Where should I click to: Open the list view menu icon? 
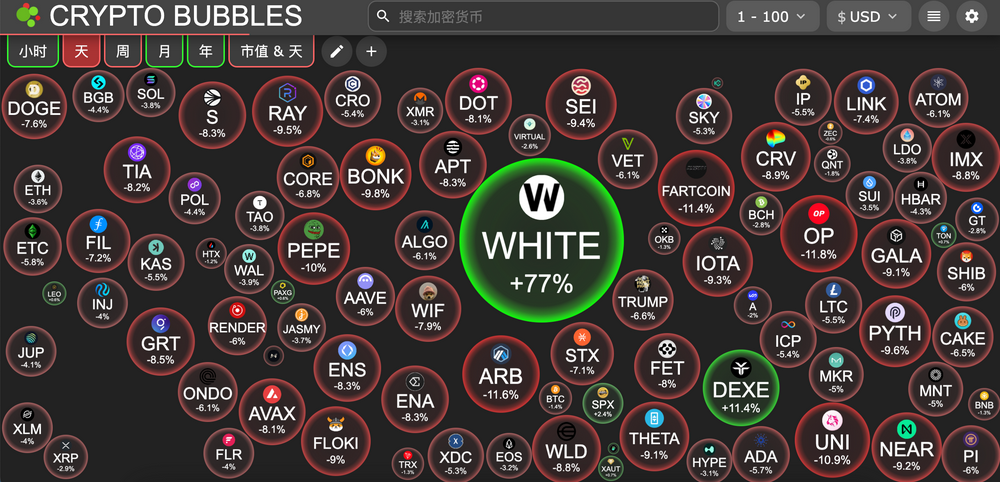[x=933, y=16]
